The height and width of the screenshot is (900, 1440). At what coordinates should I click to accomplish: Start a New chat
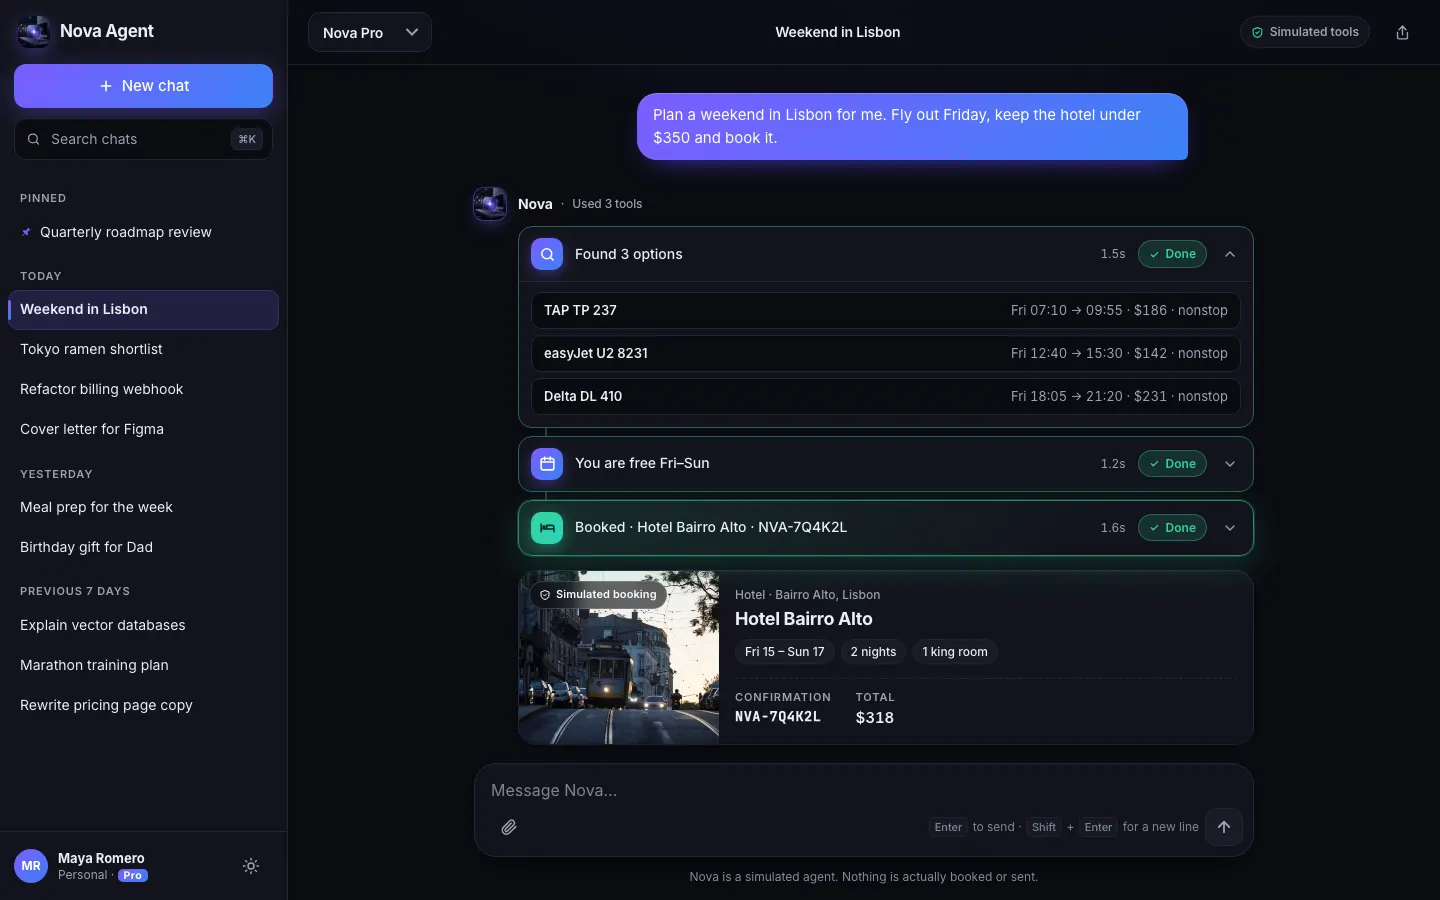(143, 86)
